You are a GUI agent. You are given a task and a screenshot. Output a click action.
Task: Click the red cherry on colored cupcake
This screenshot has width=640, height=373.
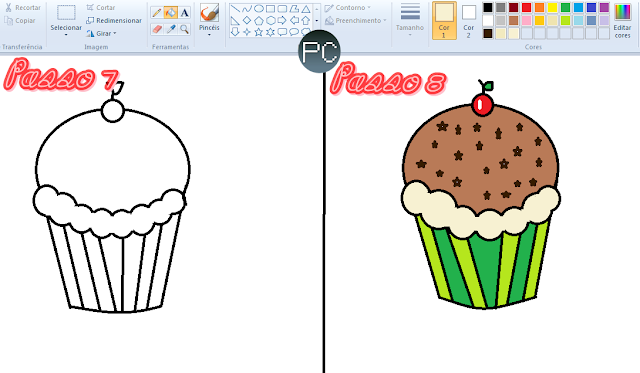coord(483,104)
